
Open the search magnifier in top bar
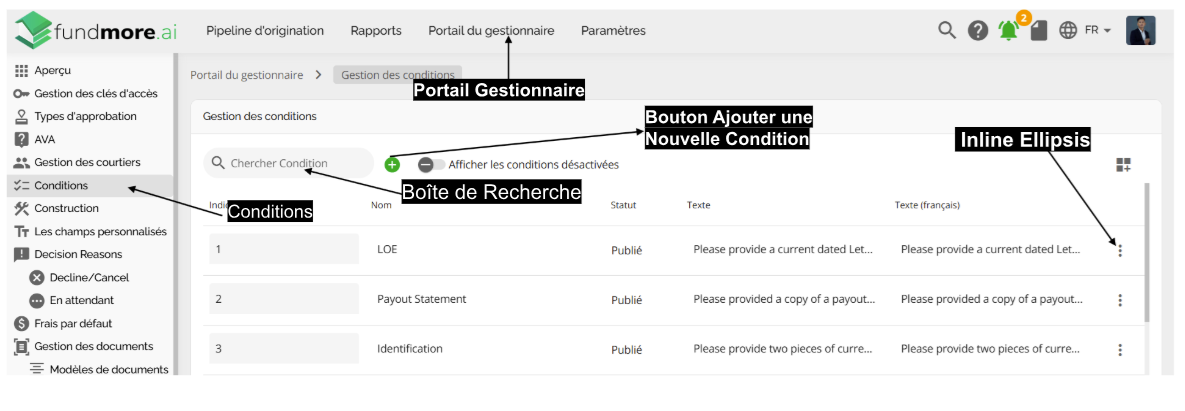947,30
